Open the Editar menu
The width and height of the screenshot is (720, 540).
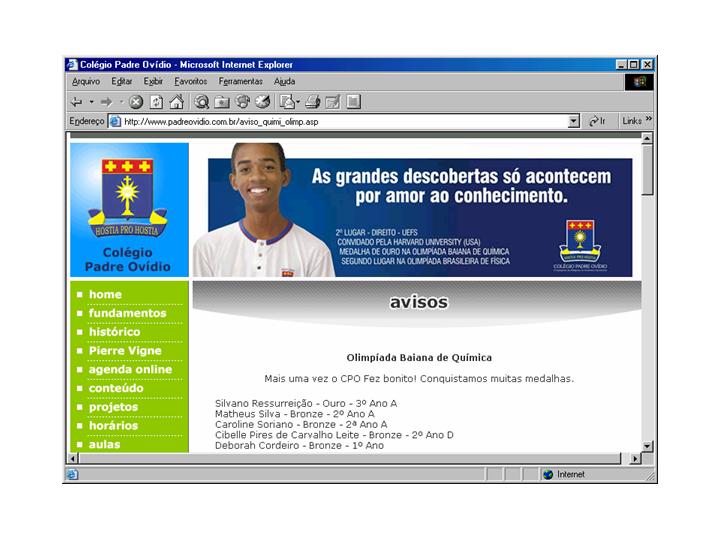coord(122,81)
